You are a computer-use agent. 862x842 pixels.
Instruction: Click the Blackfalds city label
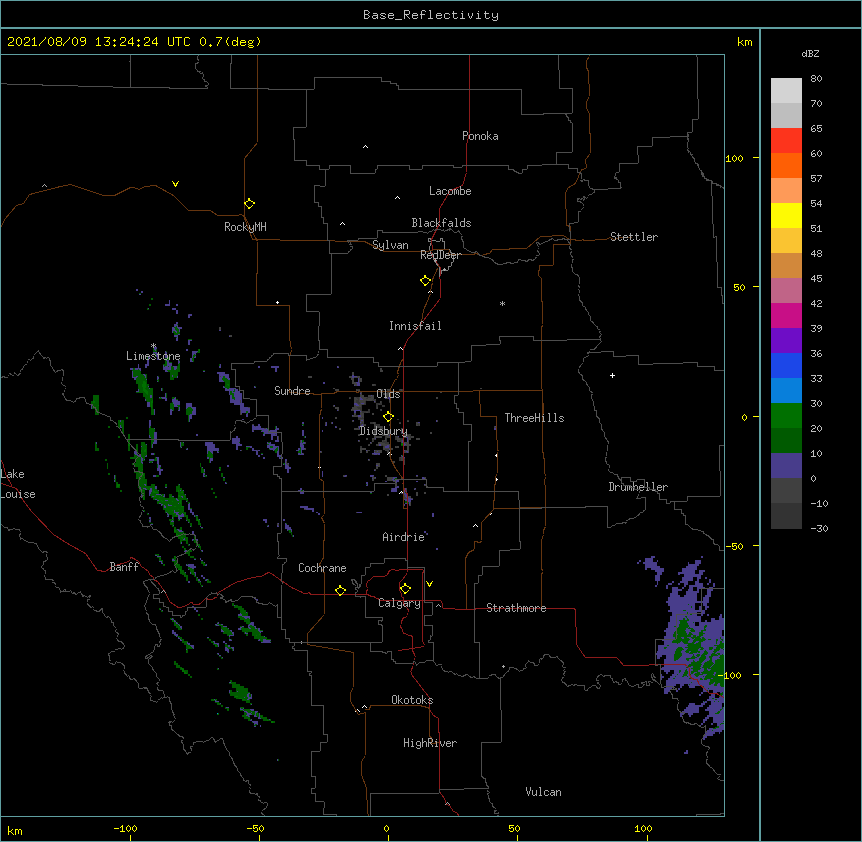pos(441,223)
